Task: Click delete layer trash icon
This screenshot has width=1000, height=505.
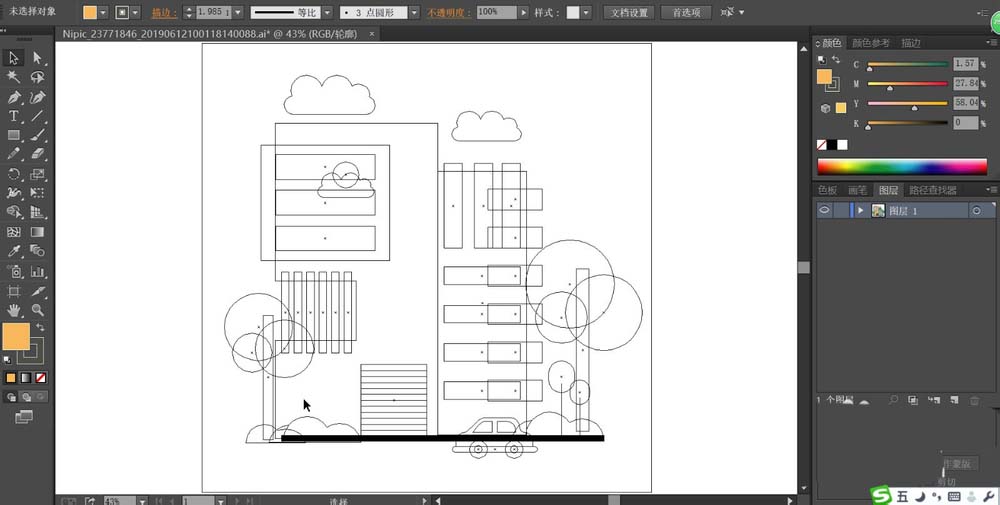Action: (974, 400)
